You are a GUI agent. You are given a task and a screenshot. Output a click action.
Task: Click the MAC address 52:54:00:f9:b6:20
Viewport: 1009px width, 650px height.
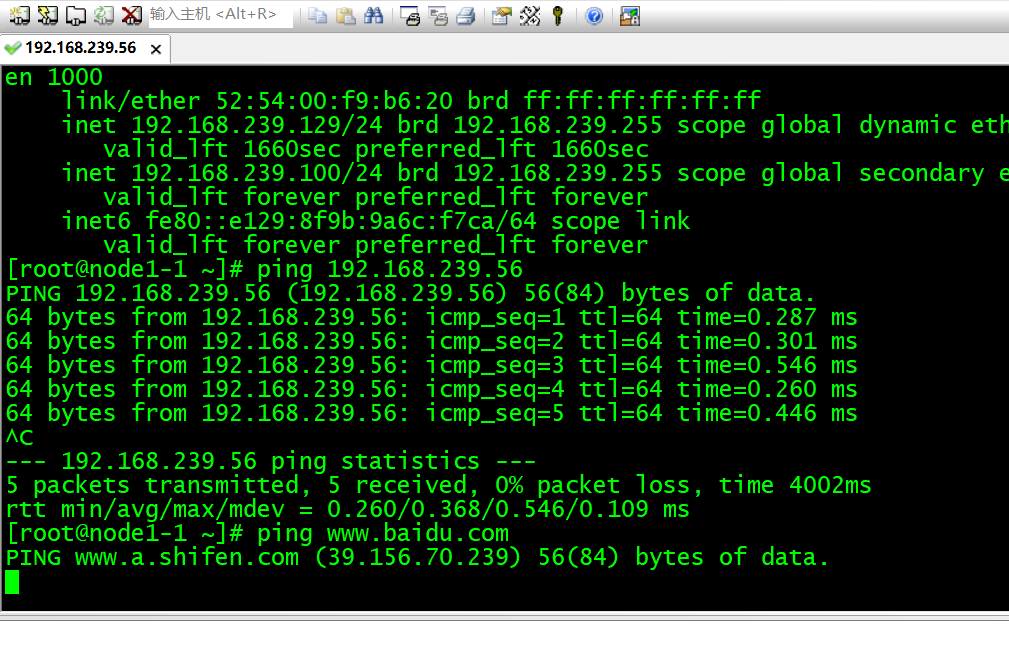click(334, 101)
